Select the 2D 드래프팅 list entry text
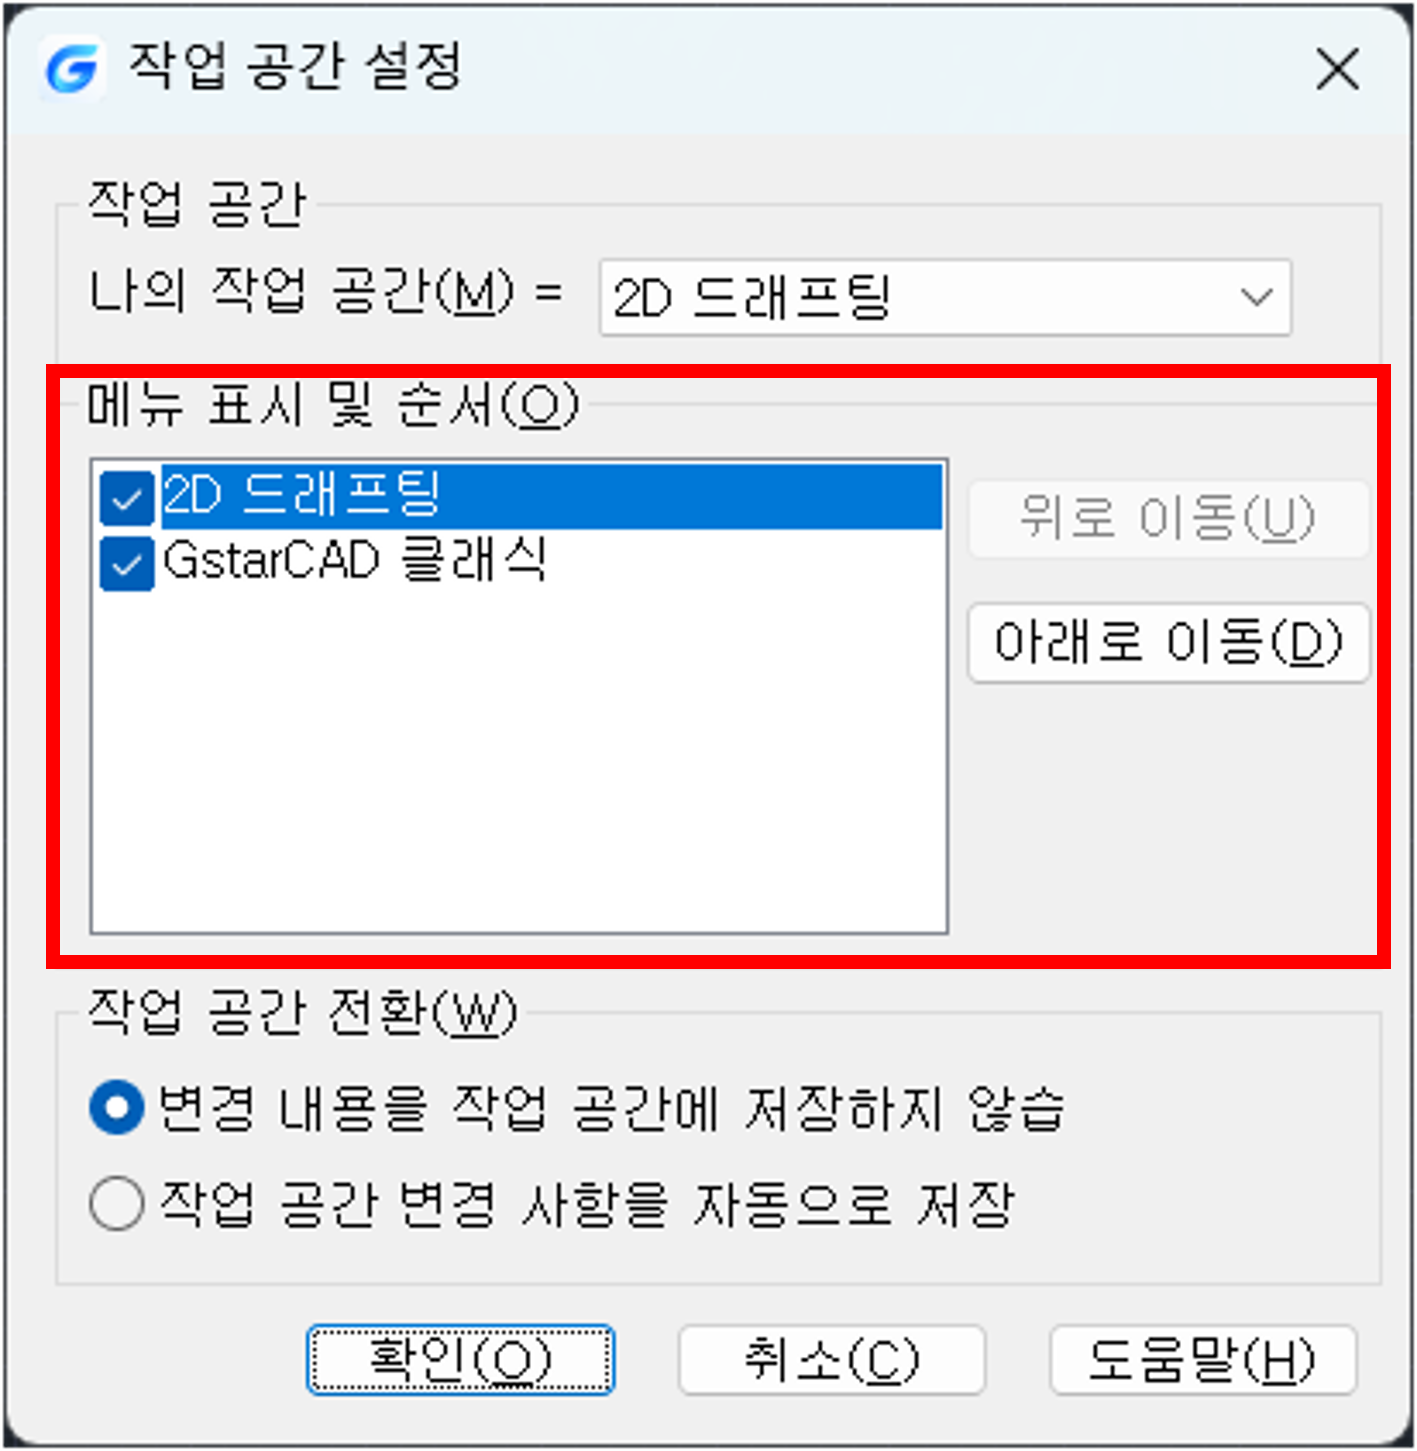1417x1451 pixels. (301, 495)
